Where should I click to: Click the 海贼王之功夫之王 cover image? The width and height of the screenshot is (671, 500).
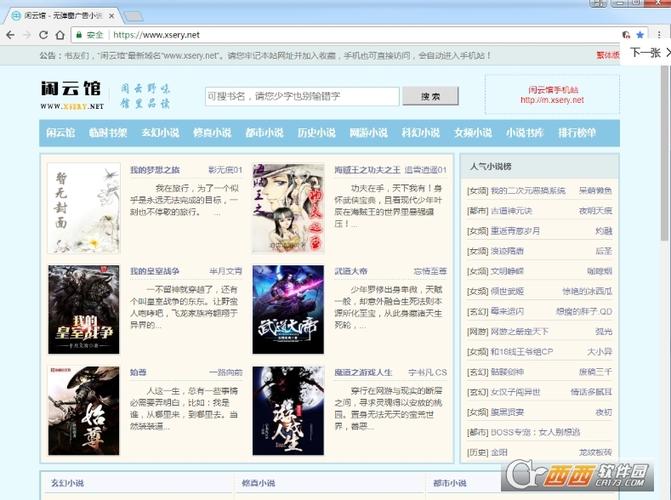[288, 208]
